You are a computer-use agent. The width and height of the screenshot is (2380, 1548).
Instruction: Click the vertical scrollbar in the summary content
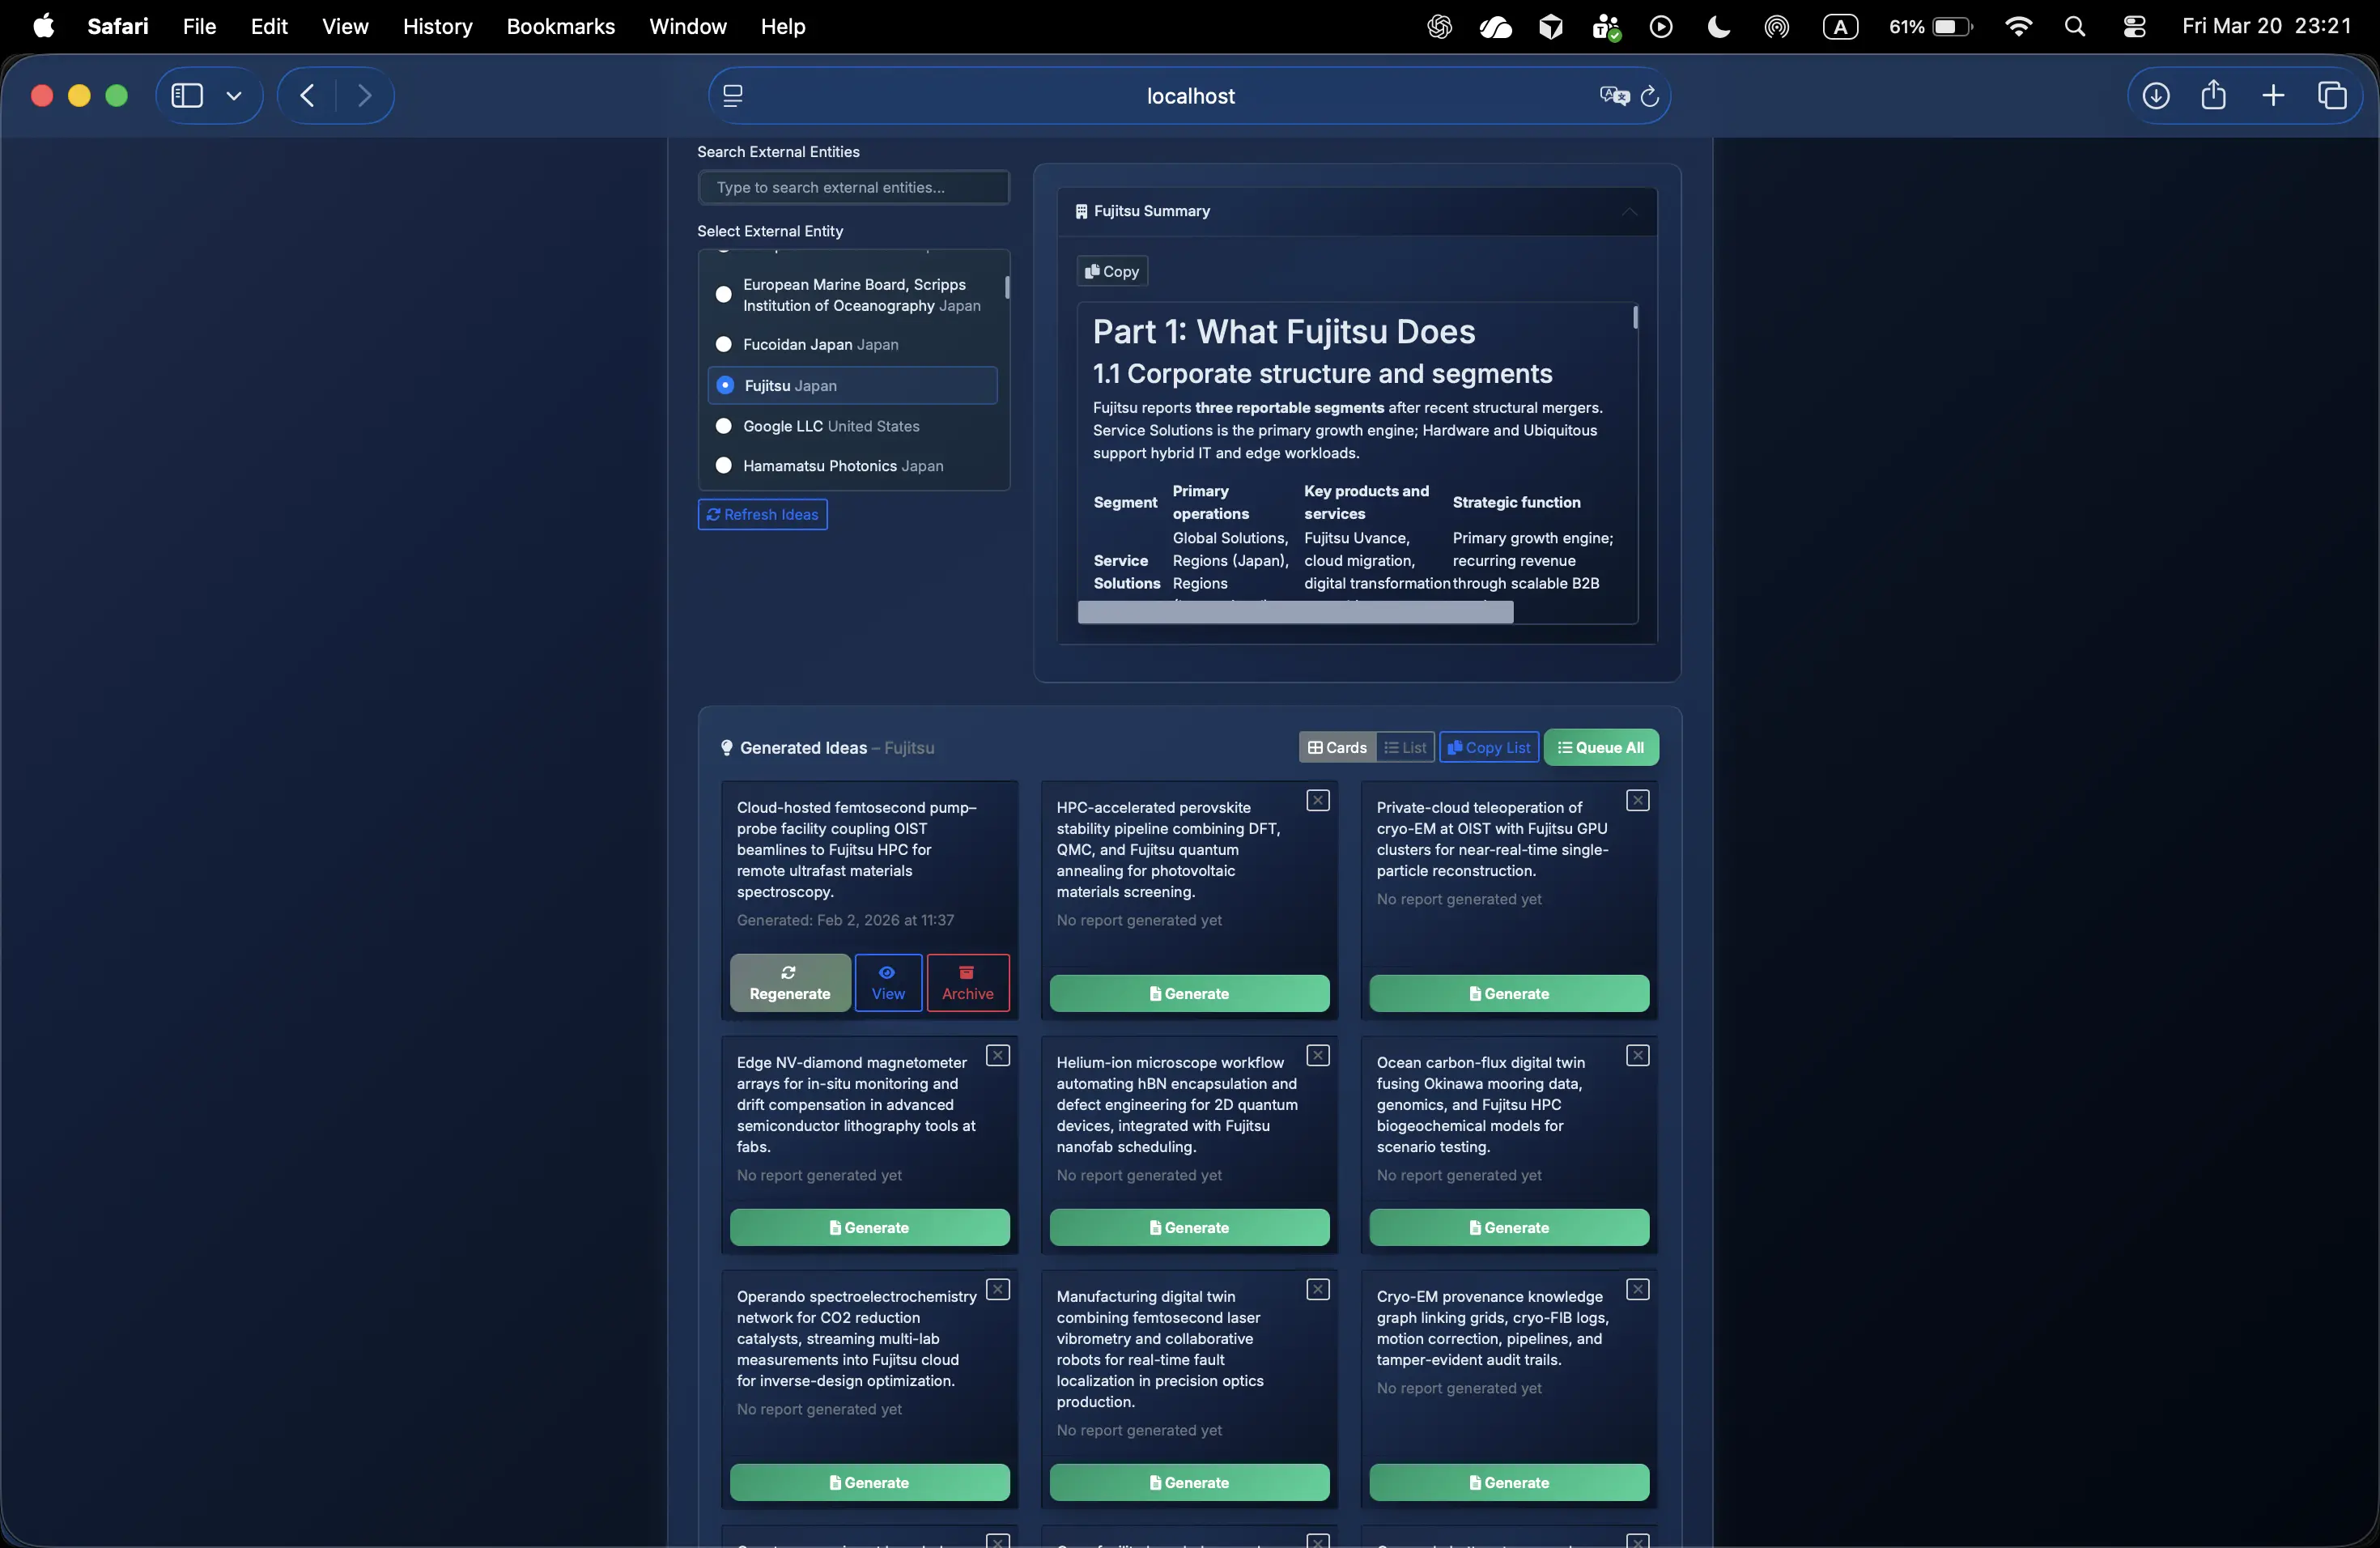pos(1635,317)
